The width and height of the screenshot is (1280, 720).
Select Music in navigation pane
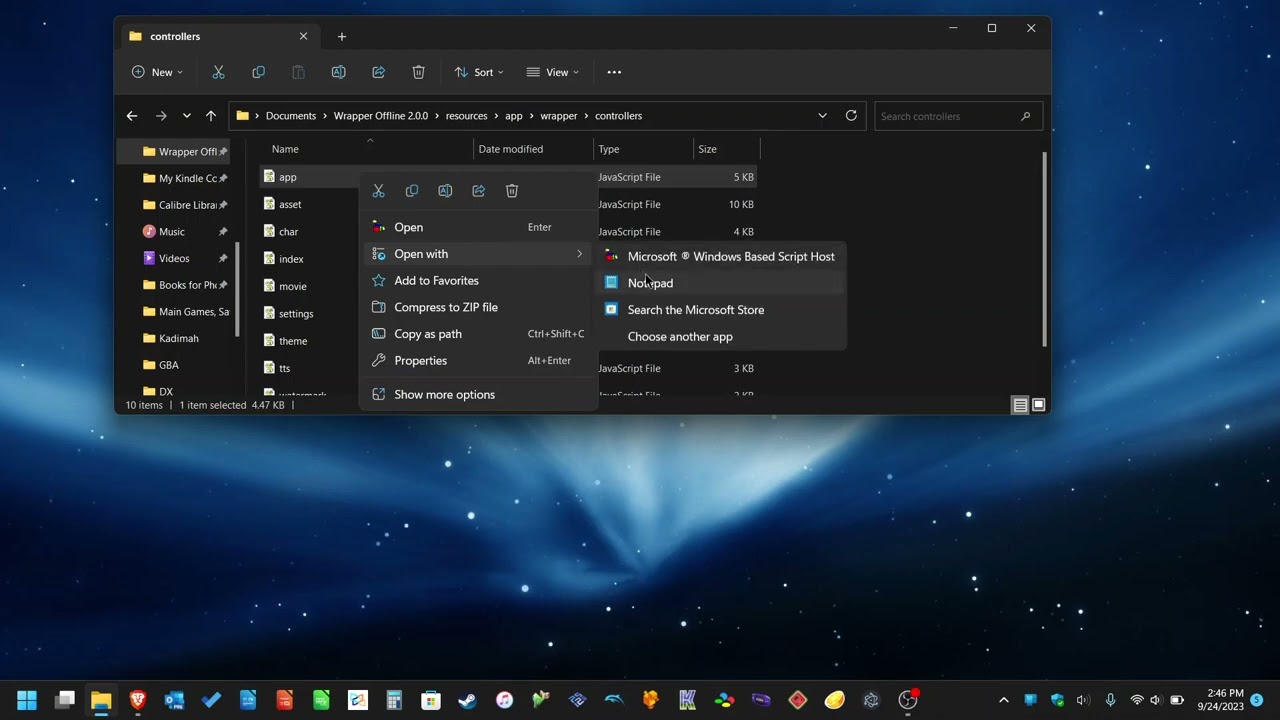coord(172,231)
